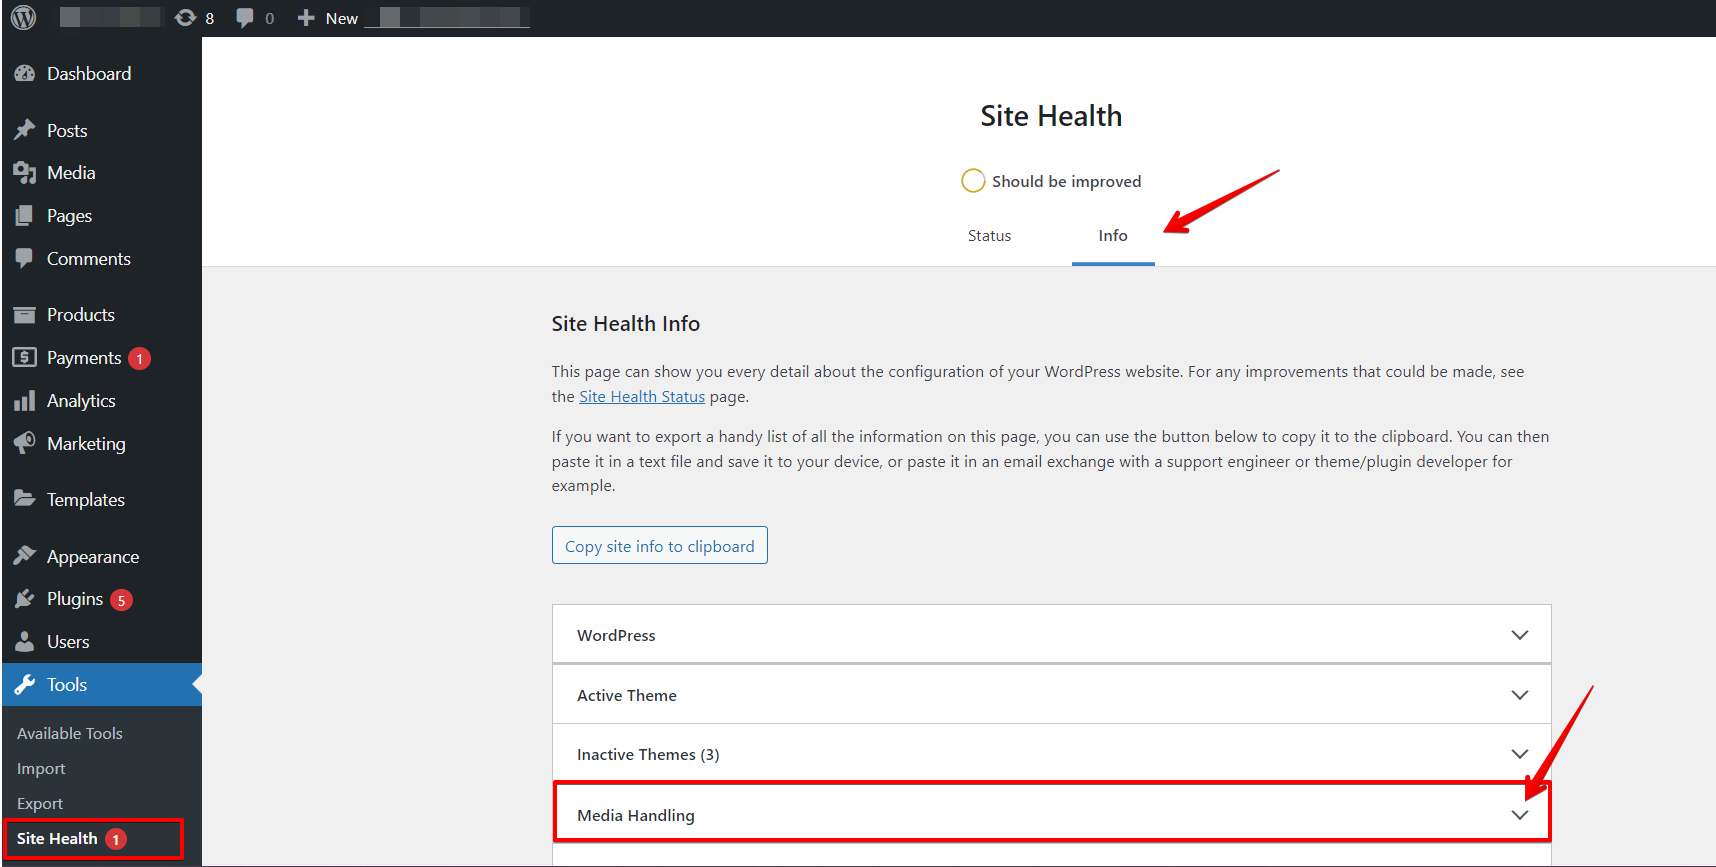
Task: Click Copy site info to clipboard
Action: coord(659,546)
